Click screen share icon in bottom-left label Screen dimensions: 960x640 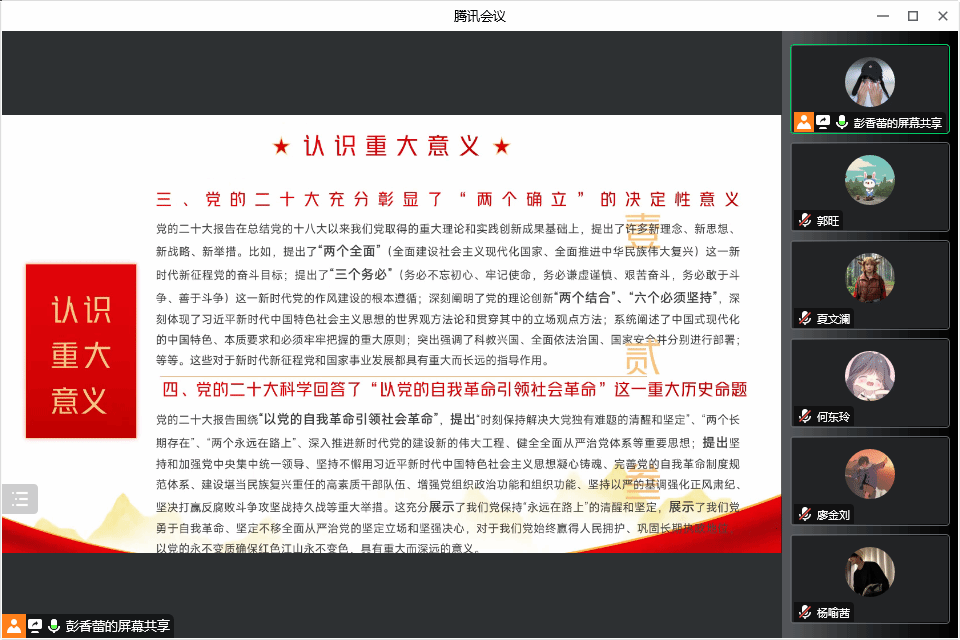[x=35, y=626]
